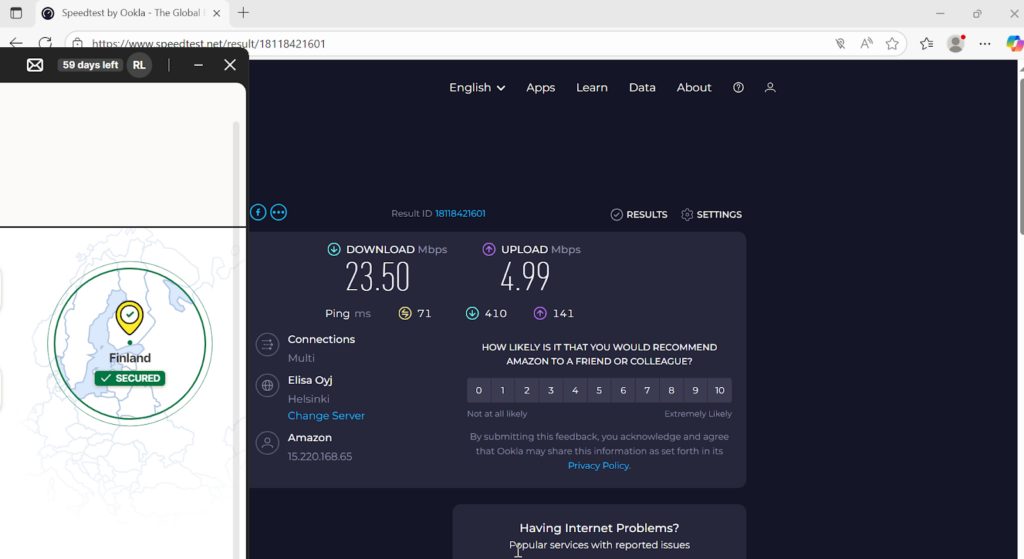This screenshot has width=1024, height=559.
Task: Click the address bar URL
Action: point(208,44)
